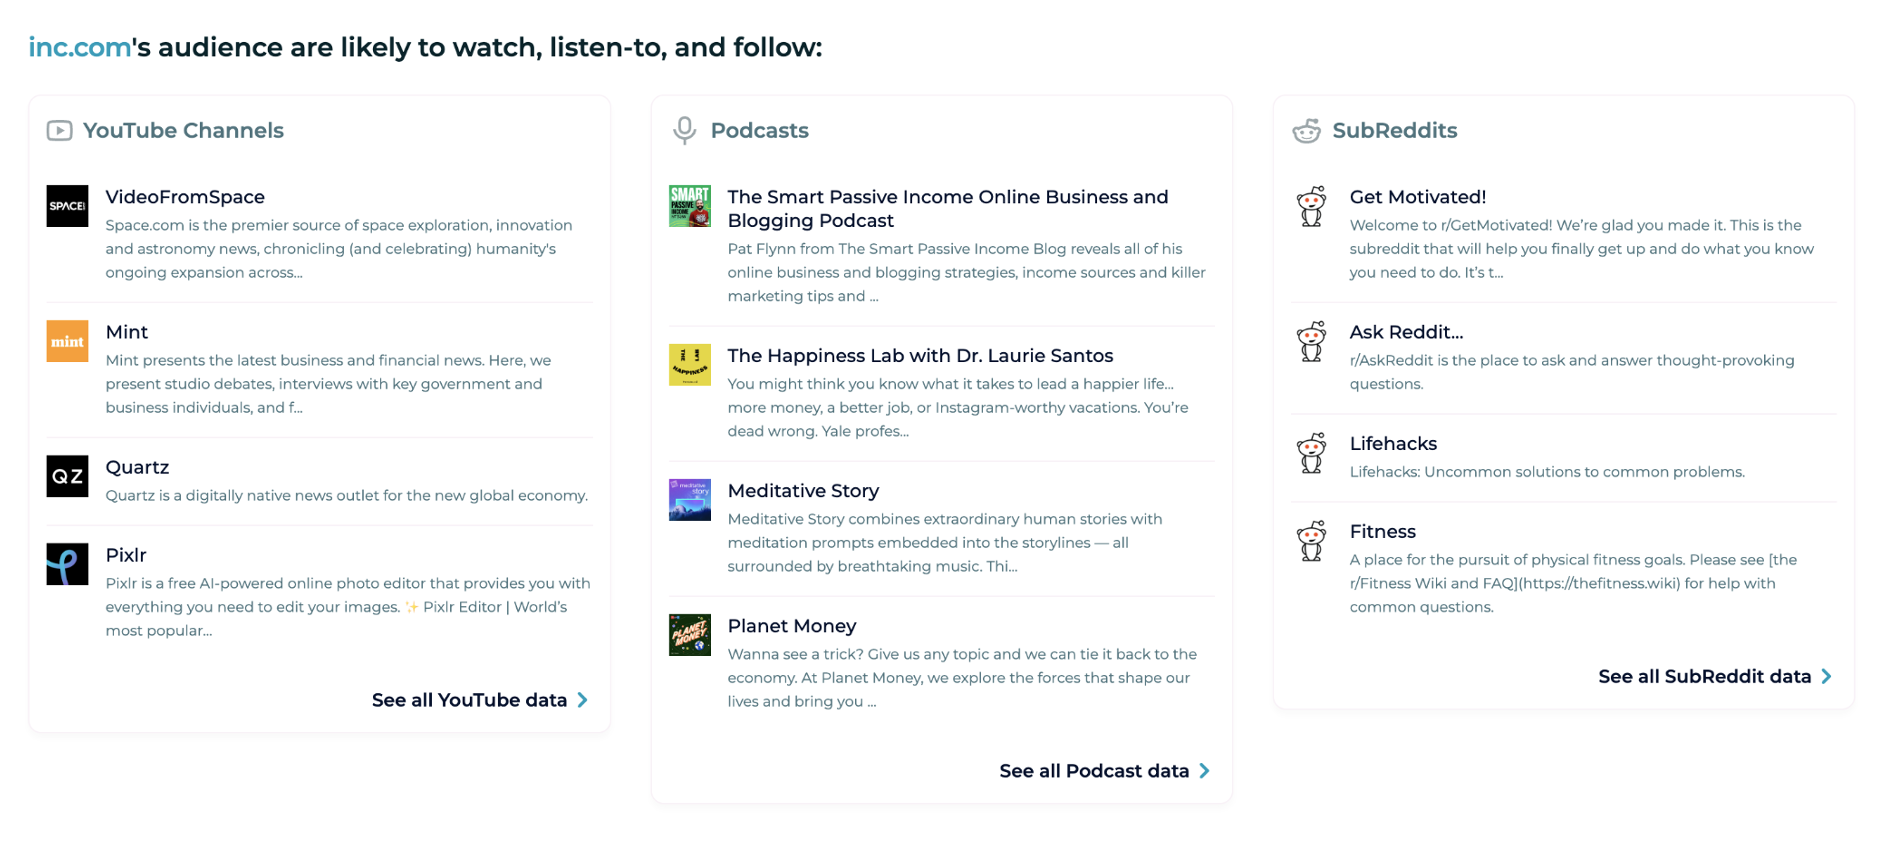
Task: Click the Pixlr channel logo
Action: pyautogui.click(x=67, y=564)
